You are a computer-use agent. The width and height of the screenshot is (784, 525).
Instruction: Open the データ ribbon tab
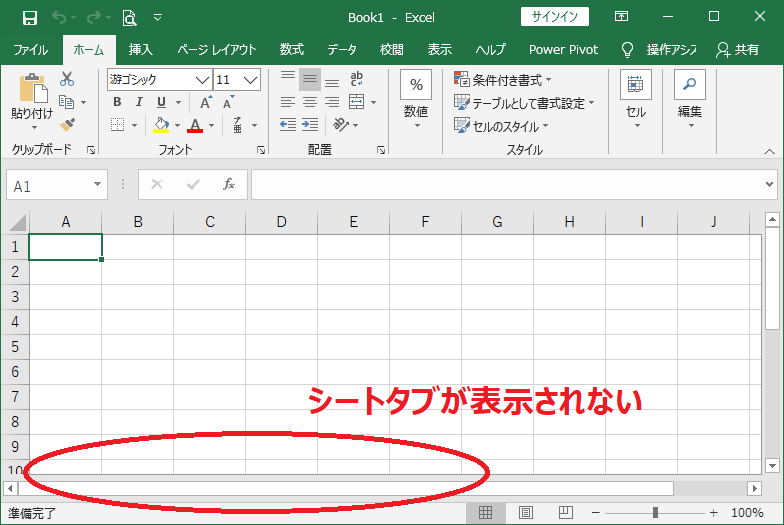[x=342, y=50]
